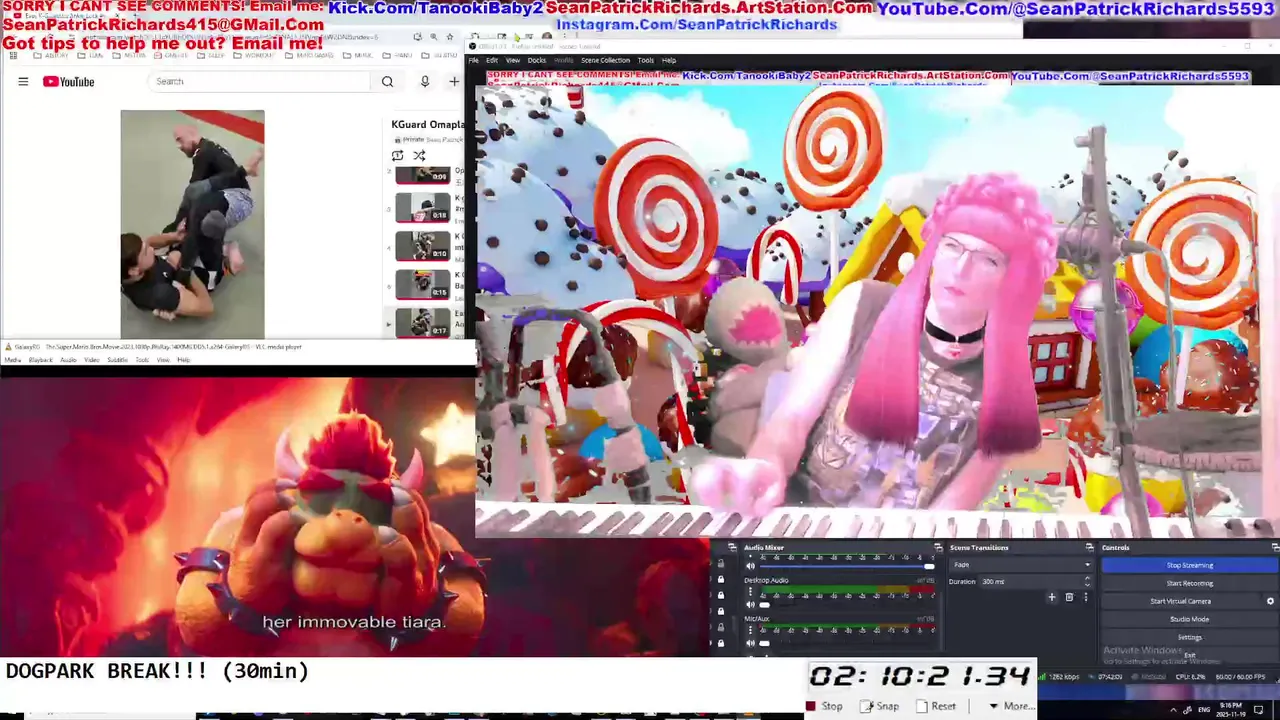Mute the Desktop Audio speaker icon
The width and height of the screenshot is (1280, 720).
click(x=750, y=604)
